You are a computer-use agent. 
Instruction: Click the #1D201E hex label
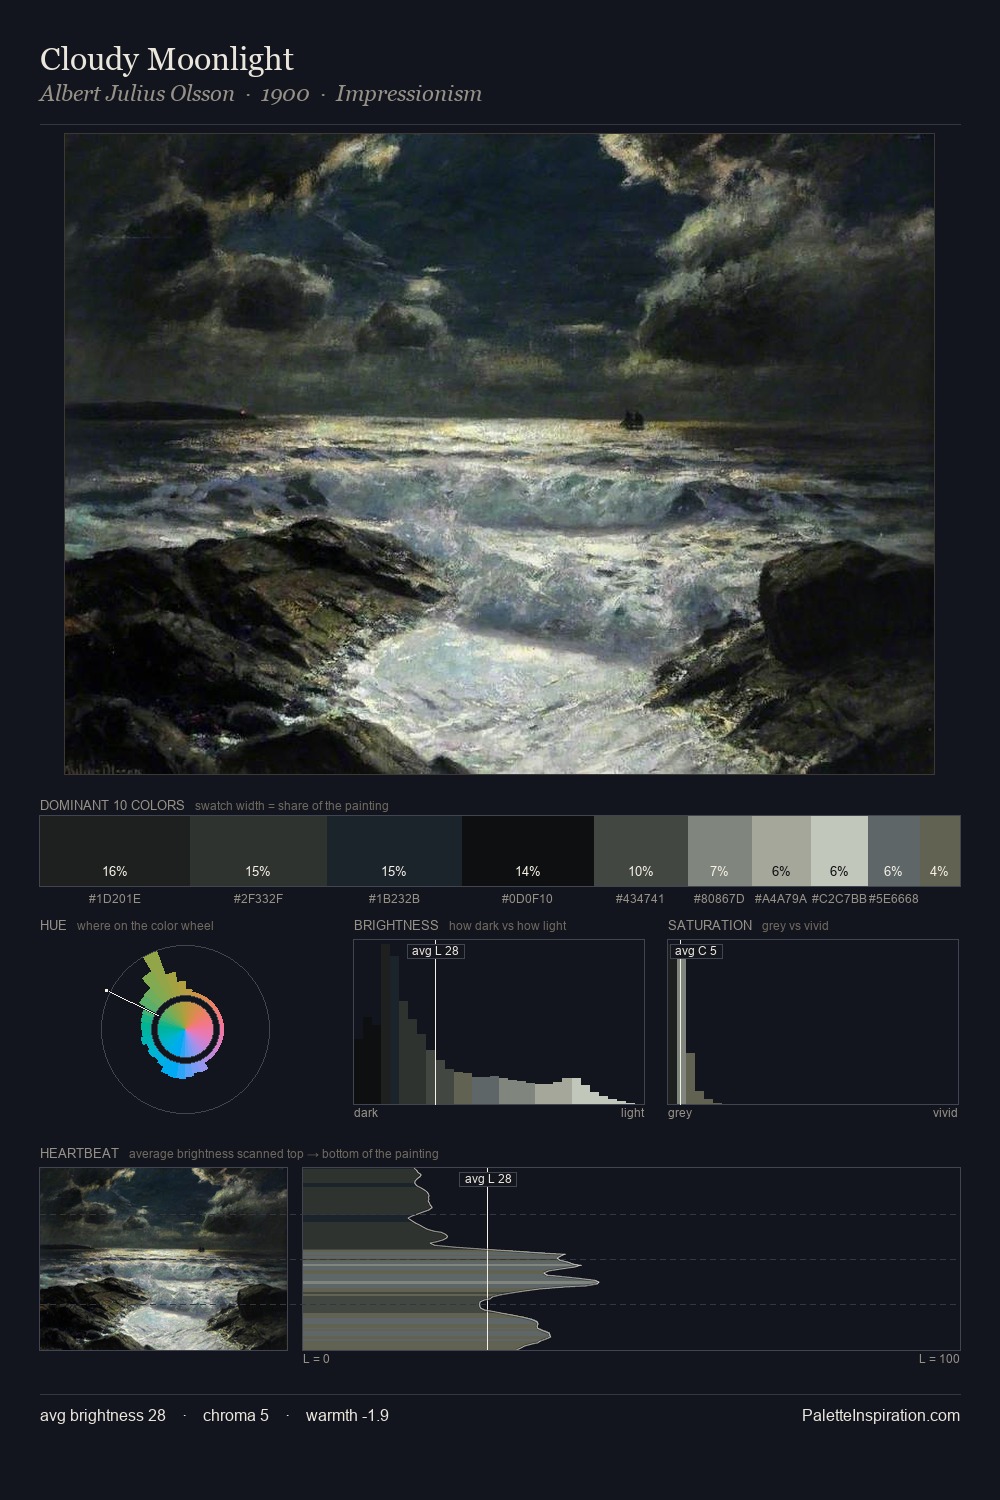pos(115,899)
